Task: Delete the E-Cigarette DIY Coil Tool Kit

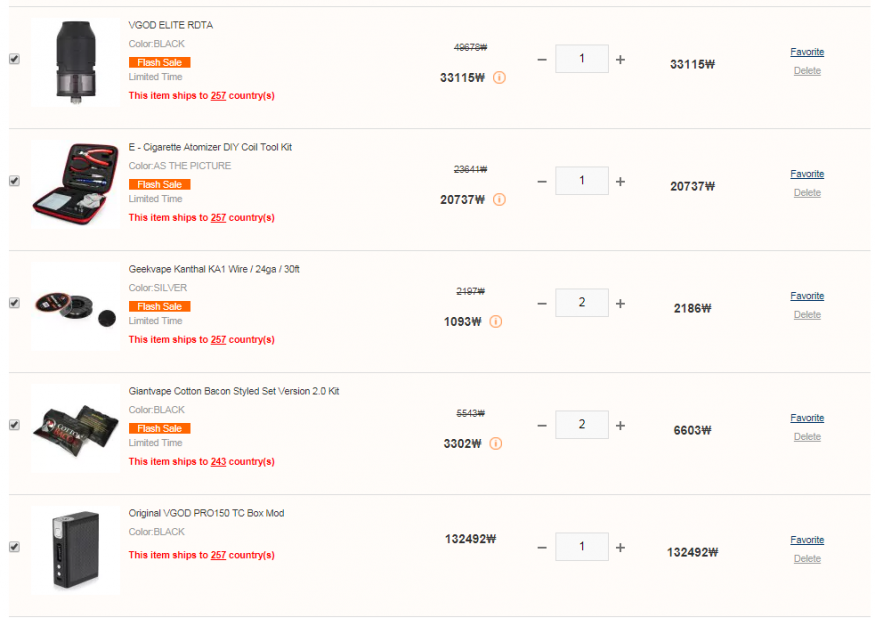Action: pos(807,193)
